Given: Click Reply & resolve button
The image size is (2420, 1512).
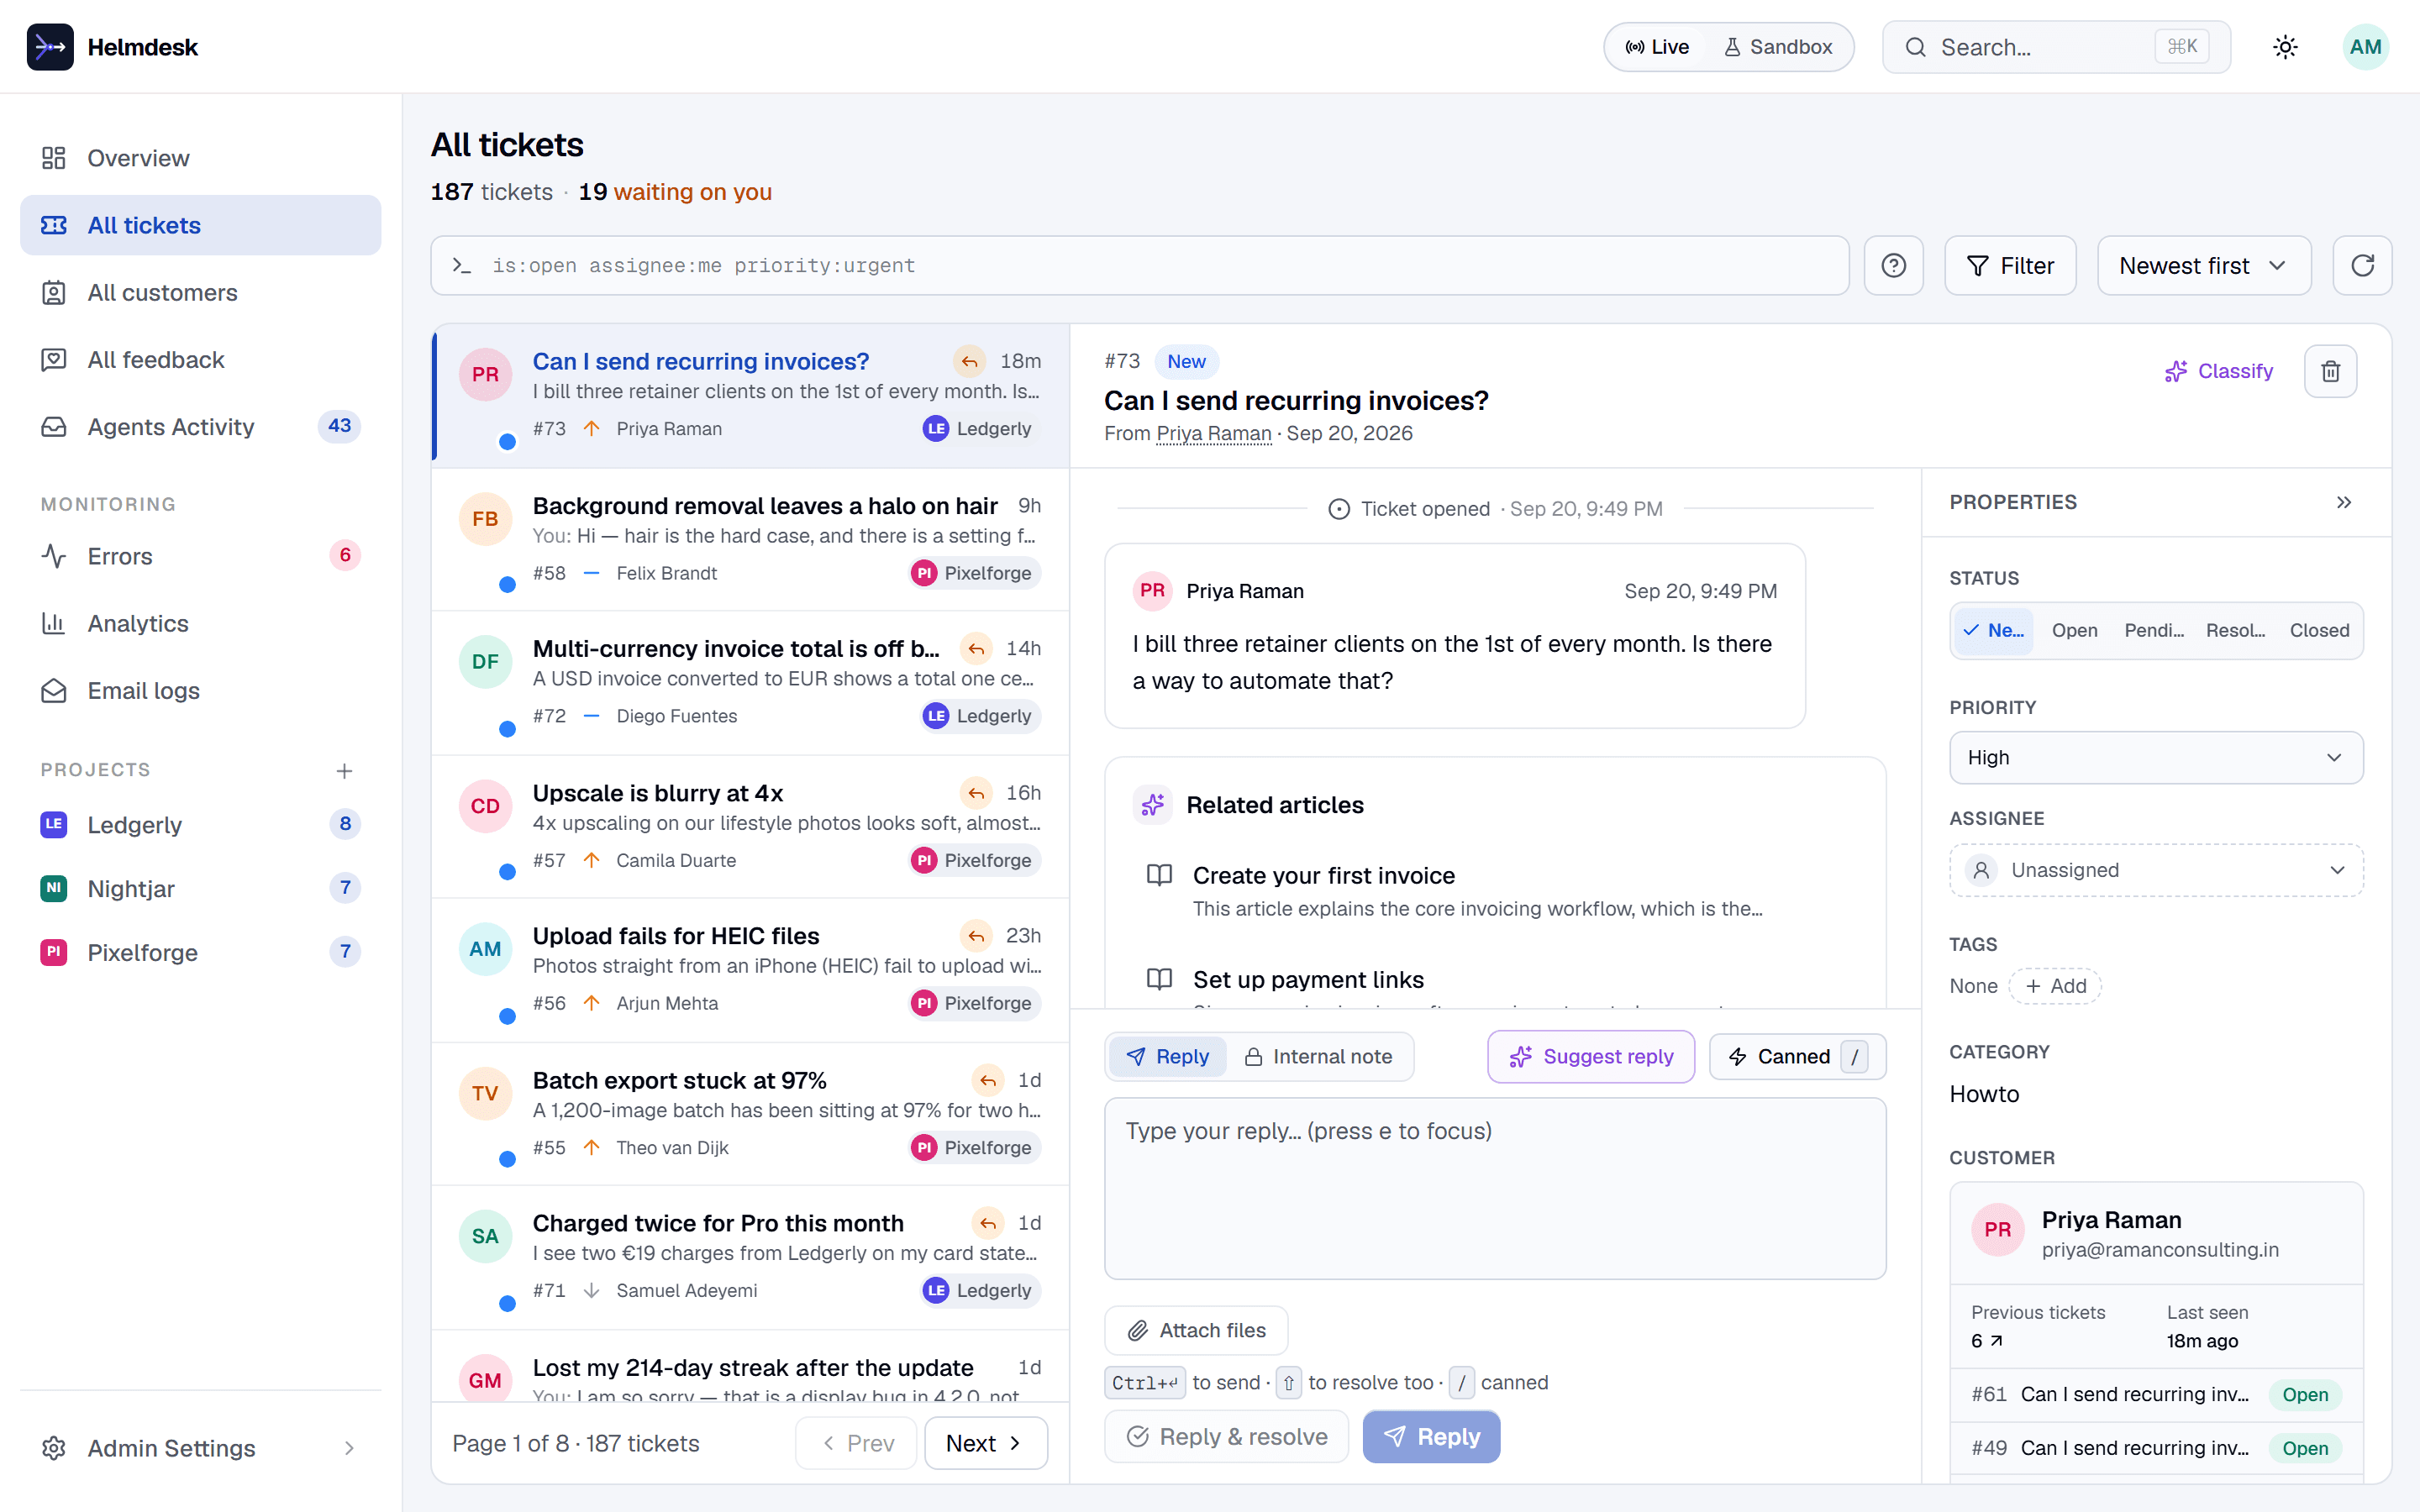Looking at the screenshot, I should (x=1226, y=1437).
